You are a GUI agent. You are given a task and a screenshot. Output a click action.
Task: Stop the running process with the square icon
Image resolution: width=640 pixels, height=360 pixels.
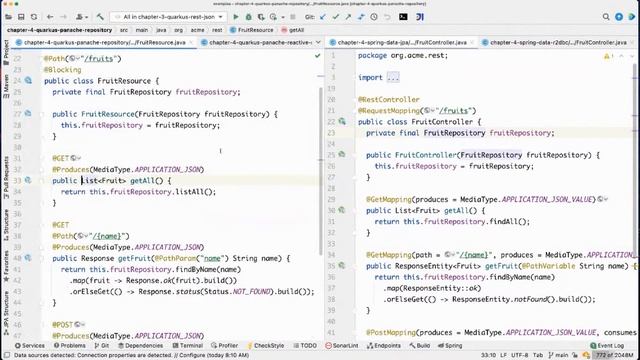click(293, 17)
